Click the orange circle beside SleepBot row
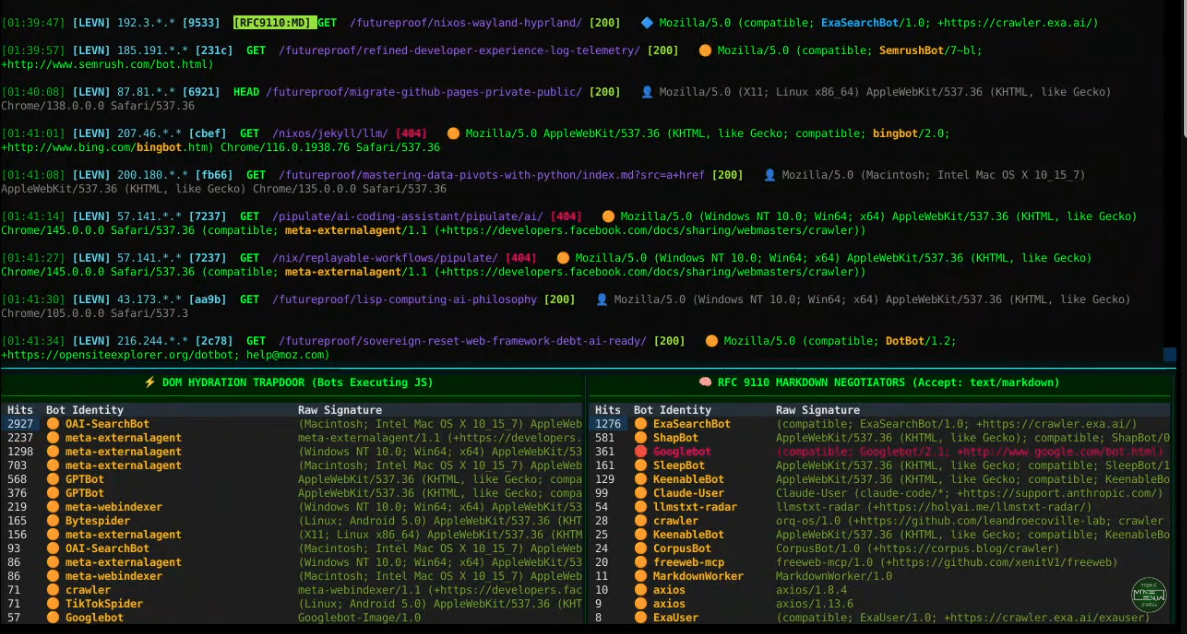Image resolution: width=1187 pixels, height=634 pixels. (640, 465)
